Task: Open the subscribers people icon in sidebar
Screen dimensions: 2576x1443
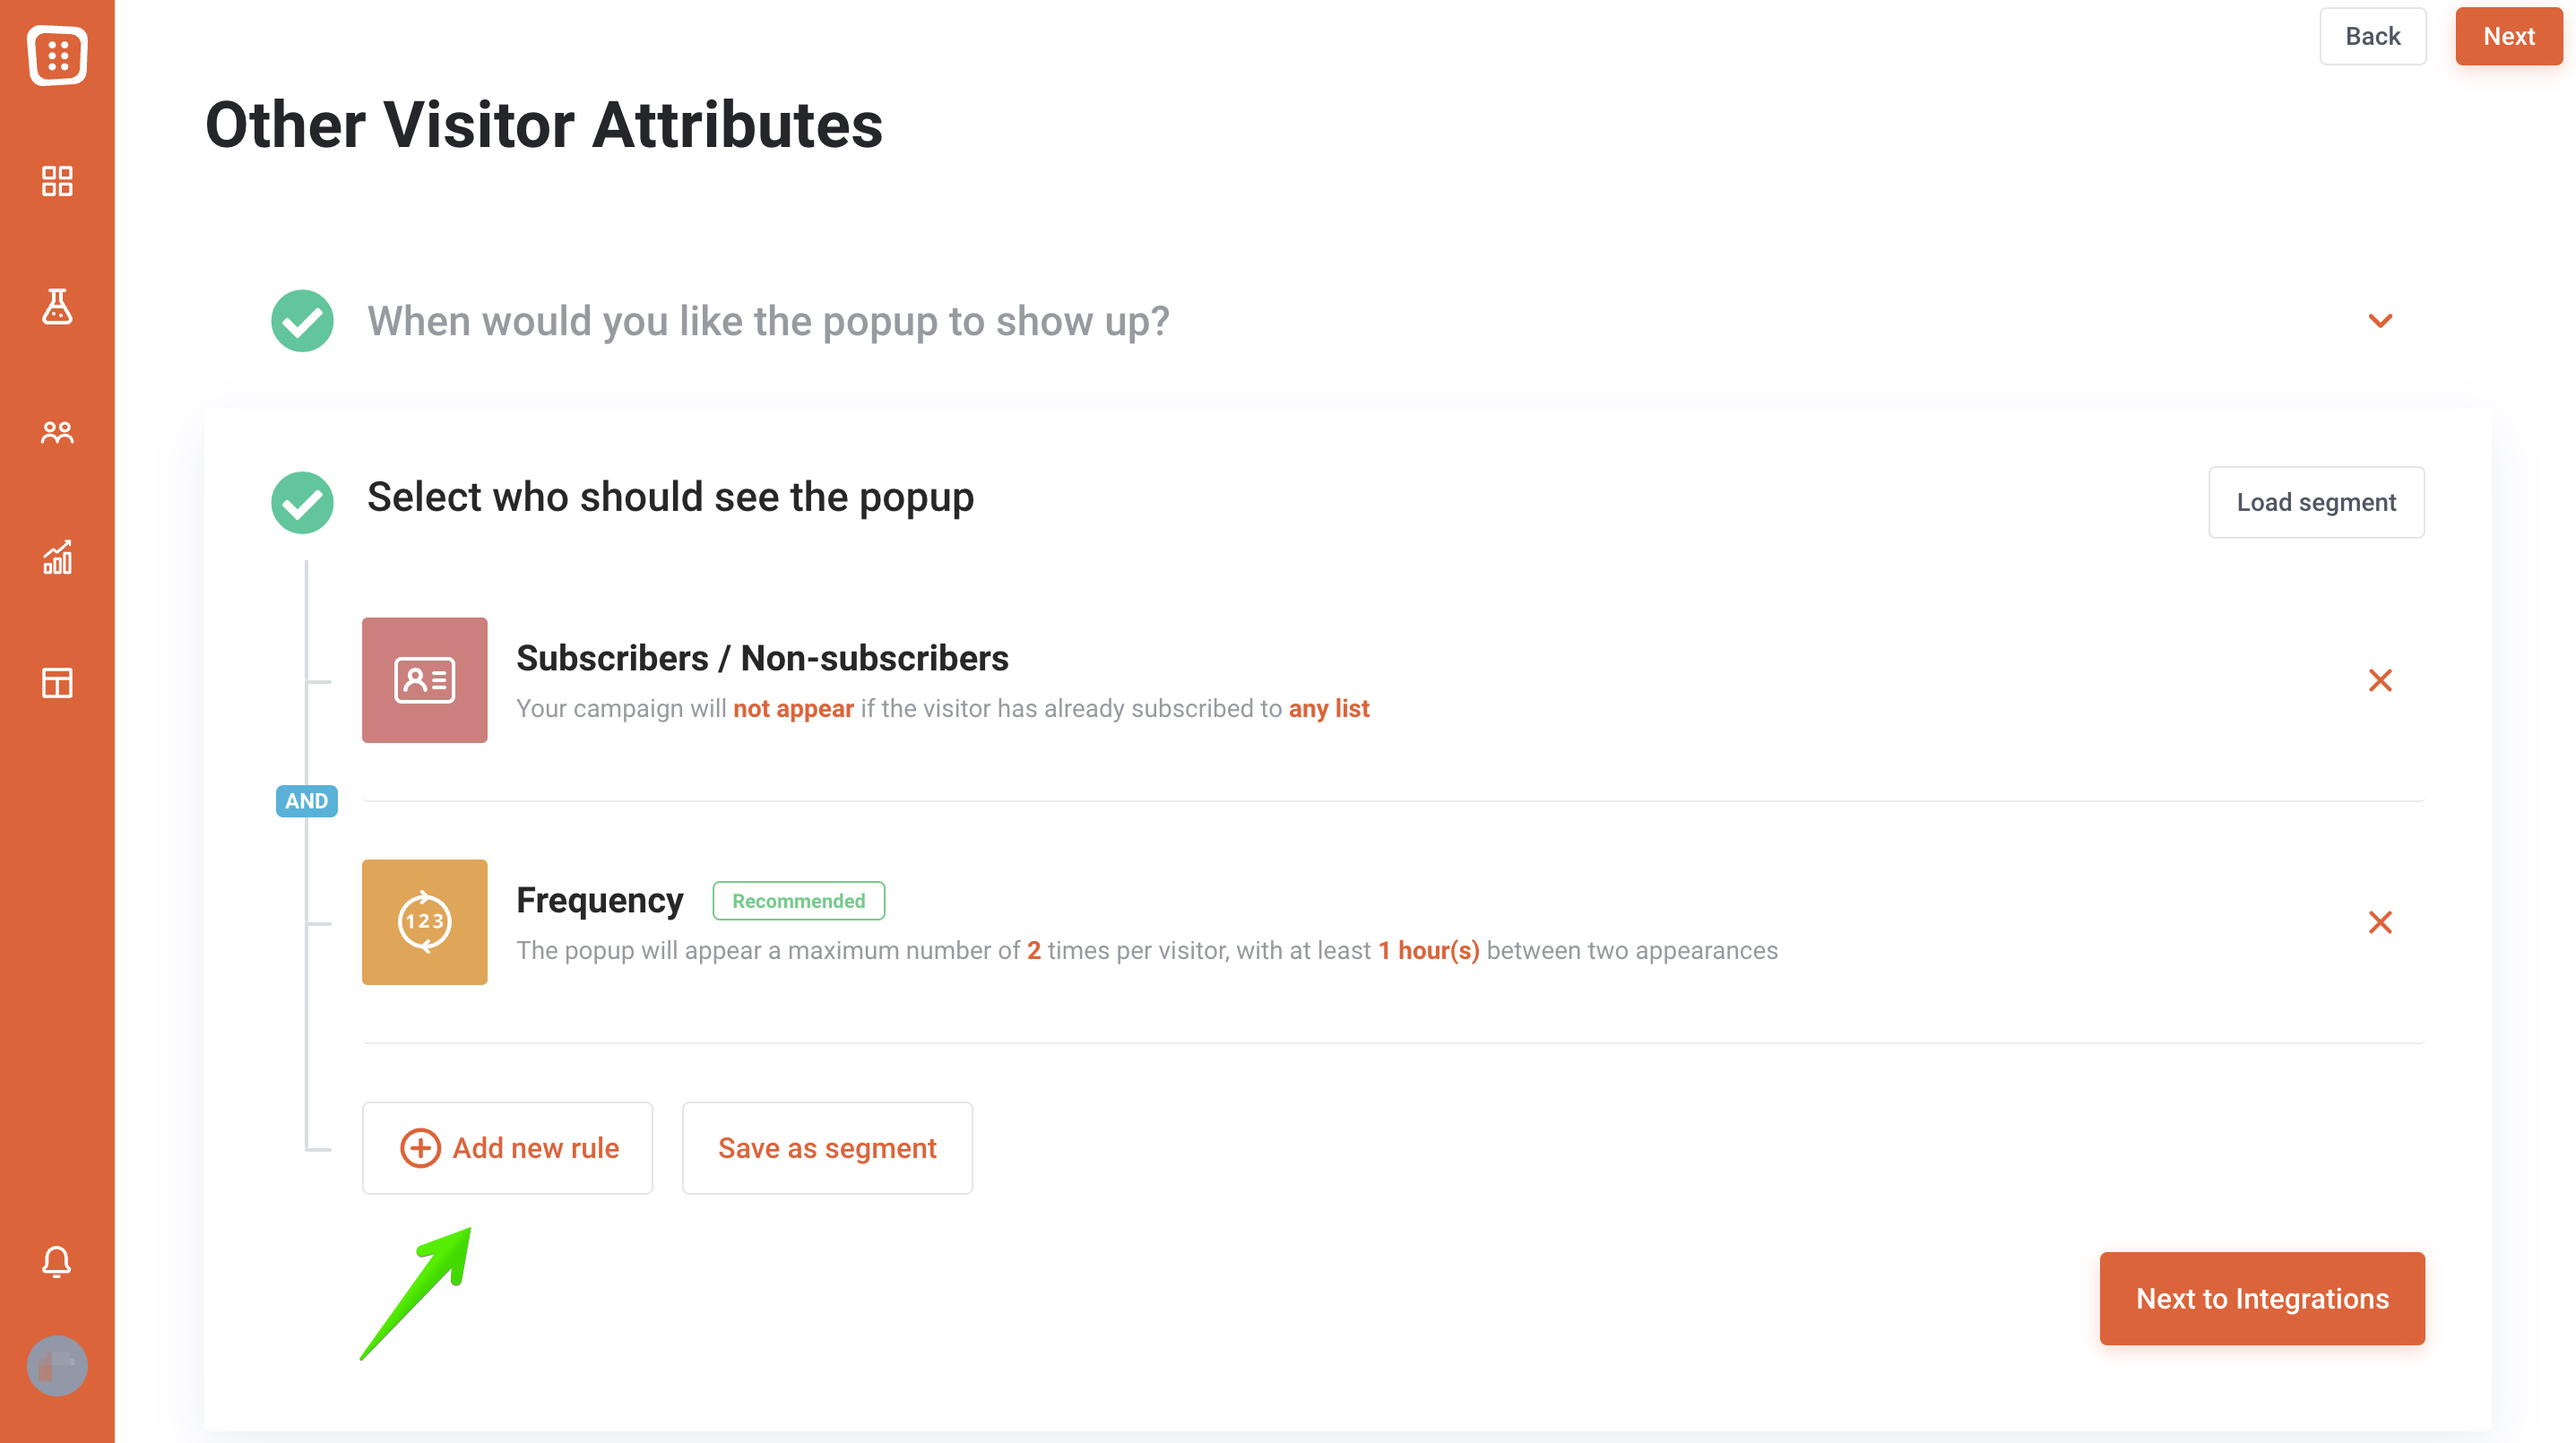Action: click(57, 432)
